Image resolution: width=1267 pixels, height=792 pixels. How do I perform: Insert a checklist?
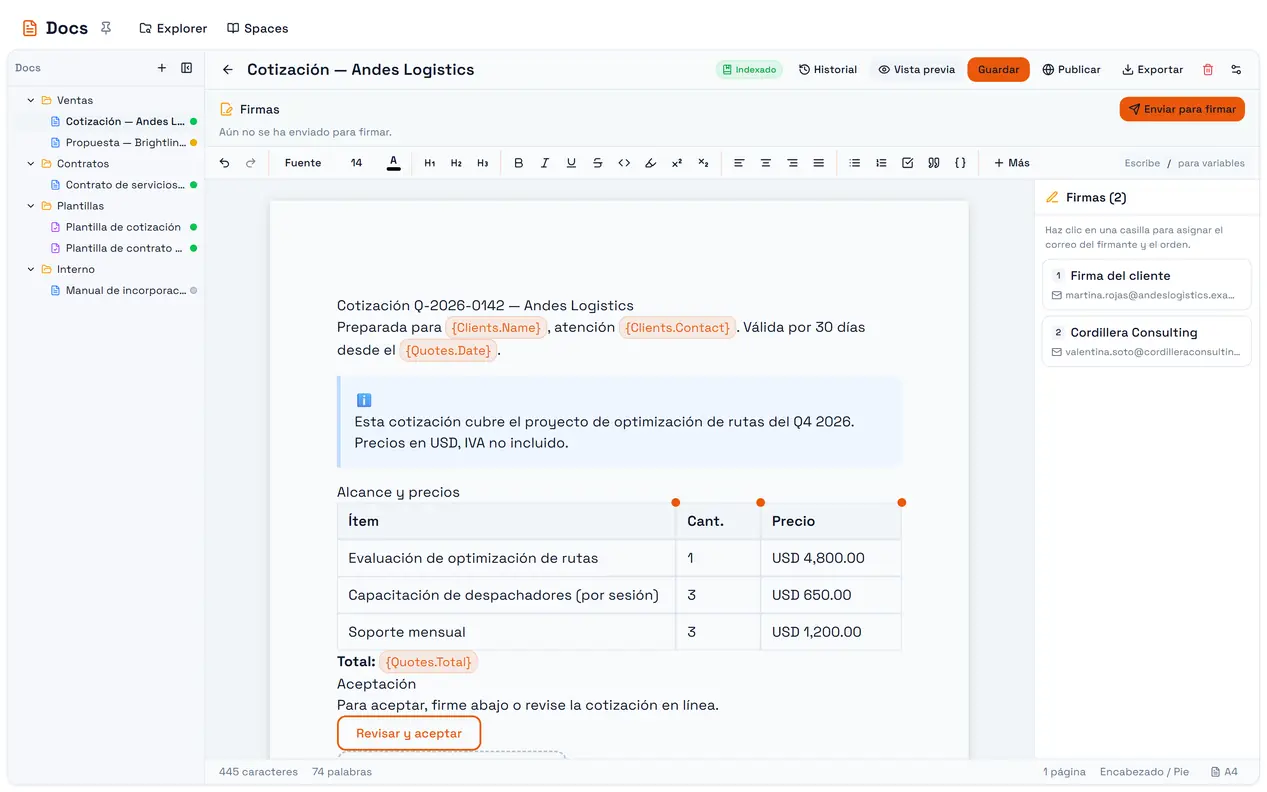click(908, 163)
